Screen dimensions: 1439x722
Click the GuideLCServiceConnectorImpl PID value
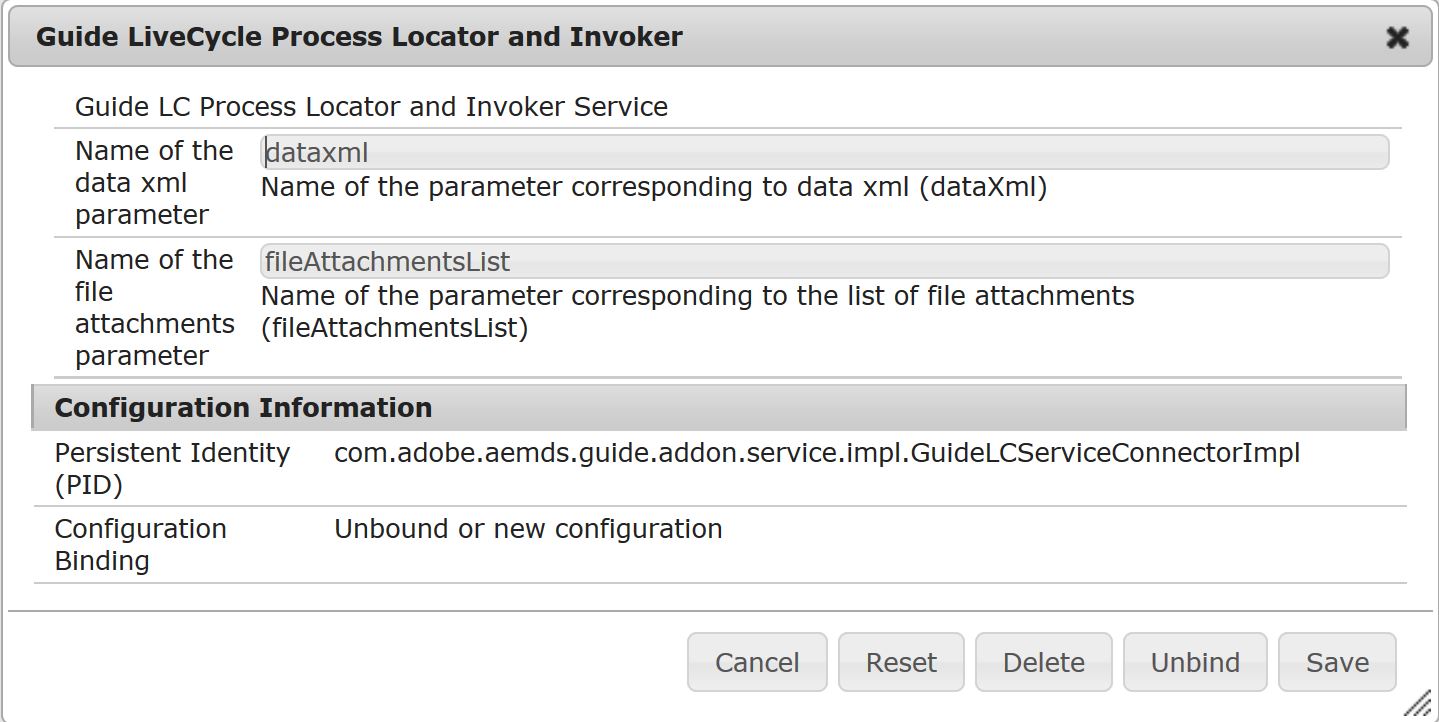pyautogui.click(x=816, y=453)
